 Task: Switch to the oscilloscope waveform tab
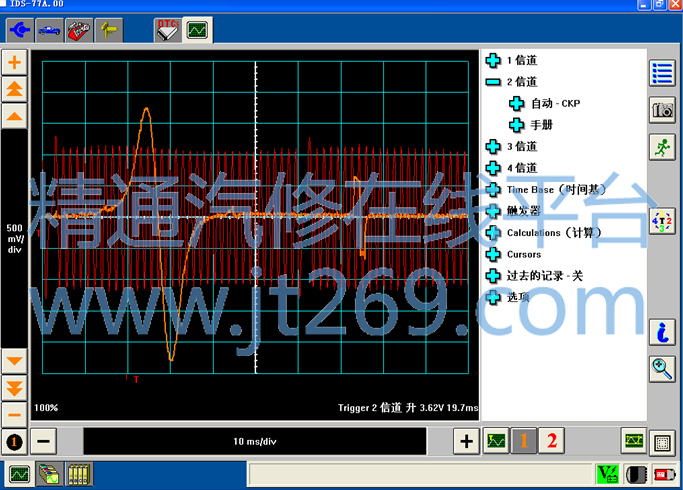pyautogui.click(x=197, y=30)
